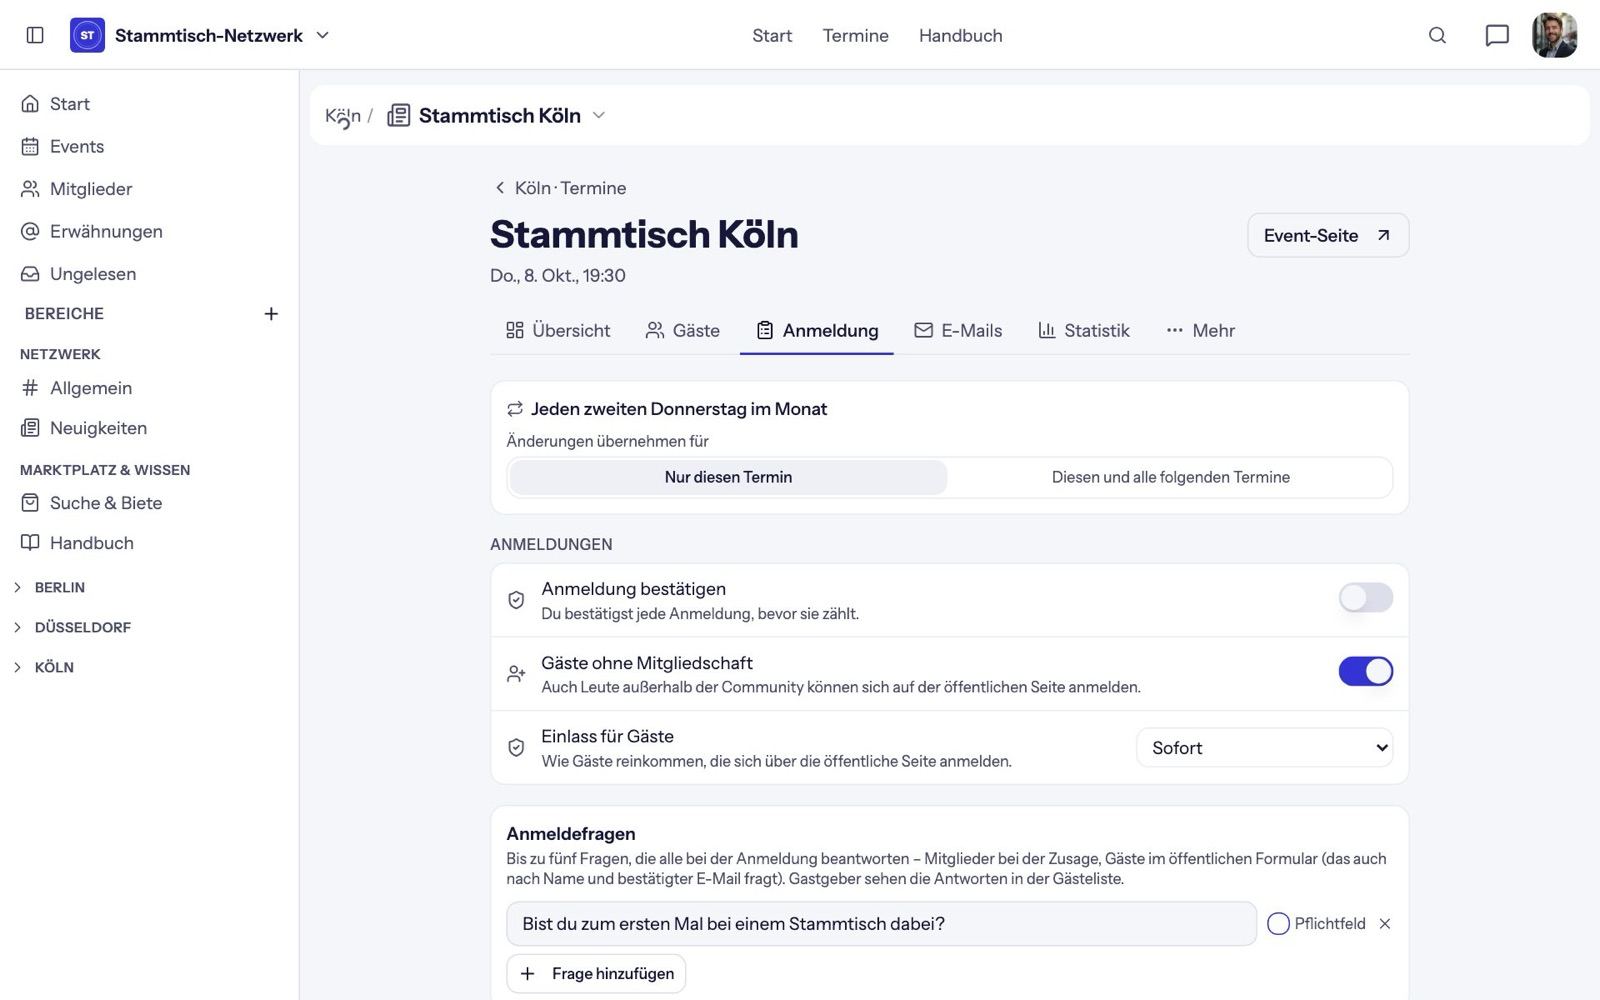Expand the Berlin section in sidebar
The height and width of the screenshot is (1000, 1600).
(17, 587)
